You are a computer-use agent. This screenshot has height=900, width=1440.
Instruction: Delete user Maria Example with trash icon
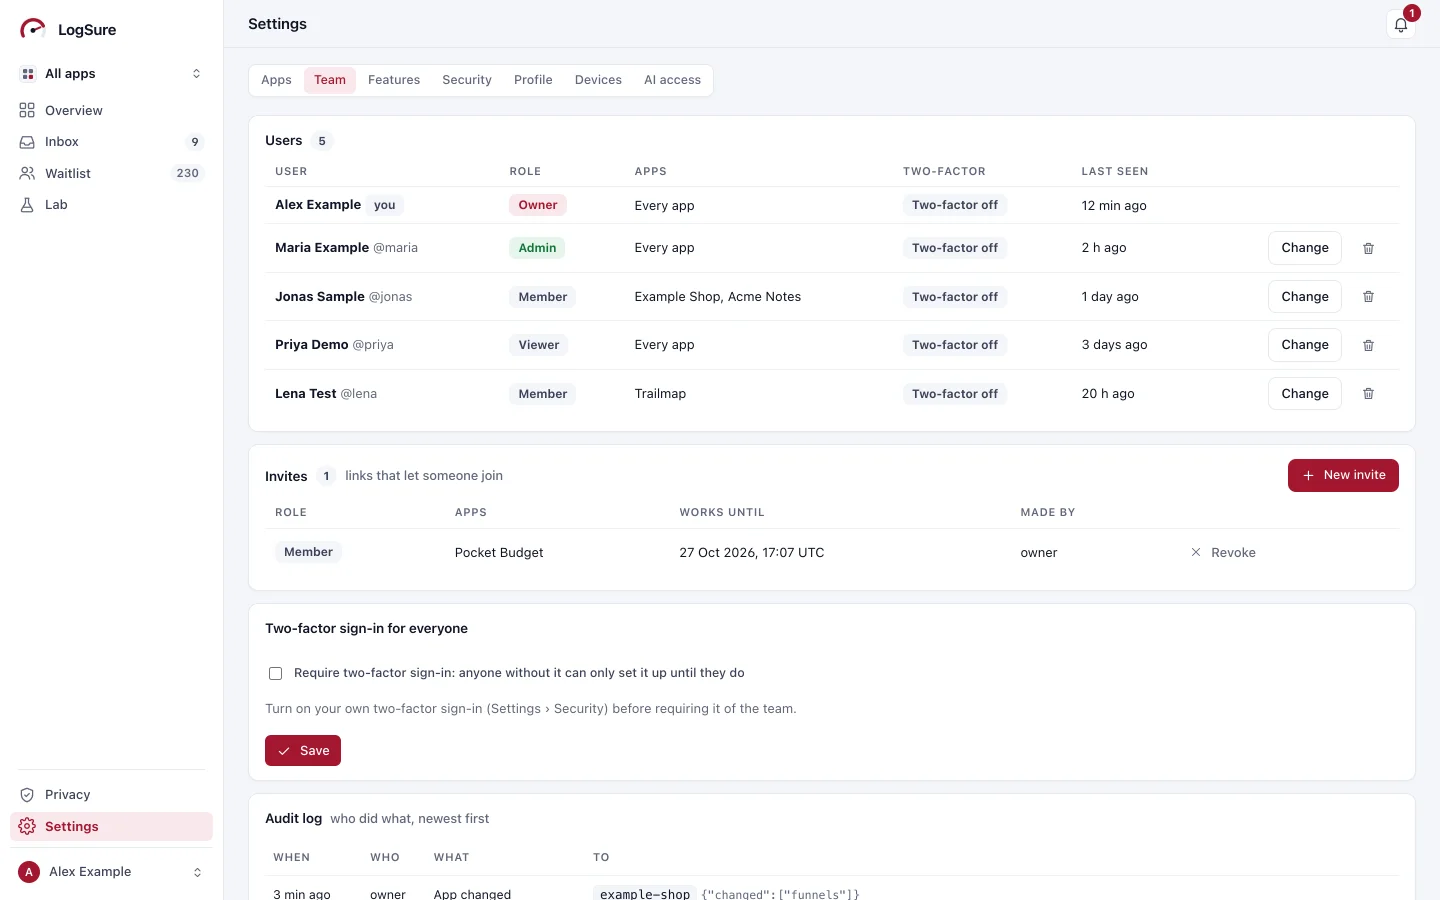pos(1368,248)
